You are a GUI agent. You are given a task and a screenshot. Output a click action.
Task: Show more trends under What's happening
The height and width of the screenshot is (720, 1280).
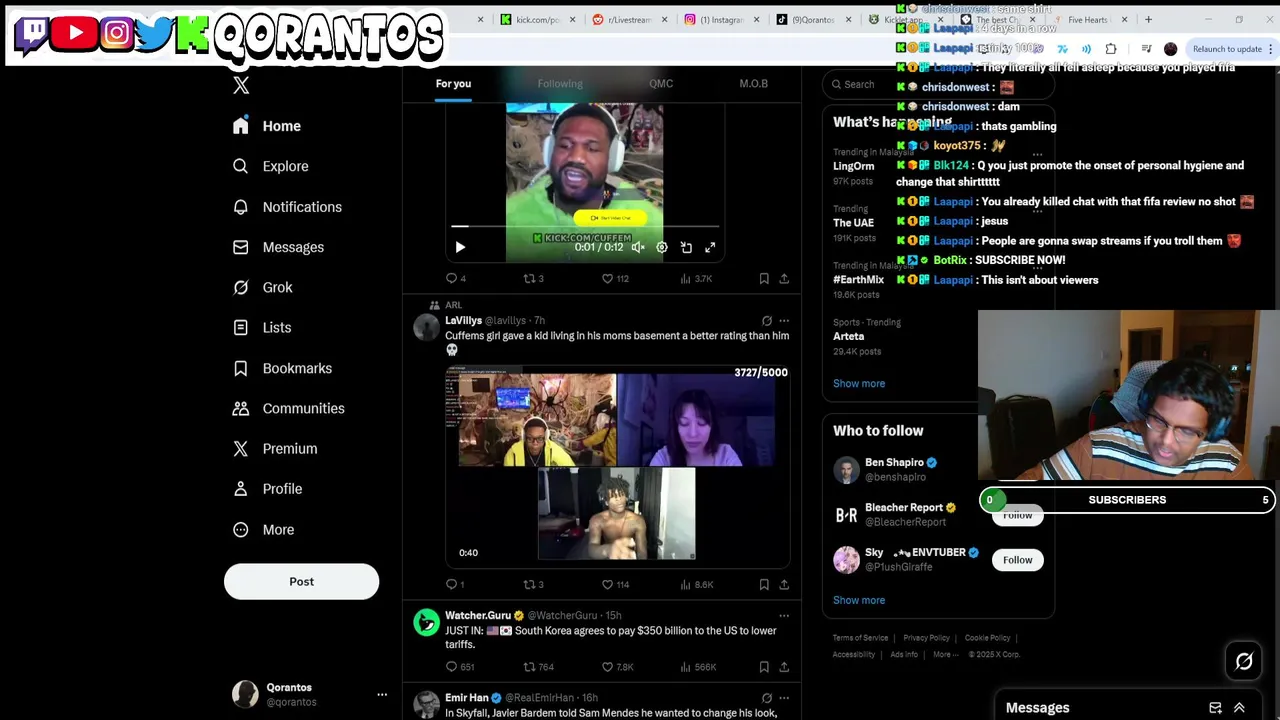point(859,383)
